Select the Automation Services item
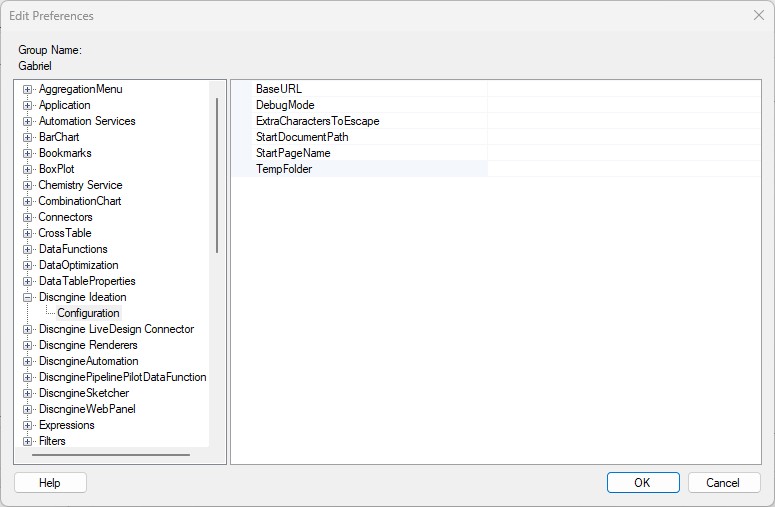Viewport: 775px width, 507px height. (x=87, y=121)
